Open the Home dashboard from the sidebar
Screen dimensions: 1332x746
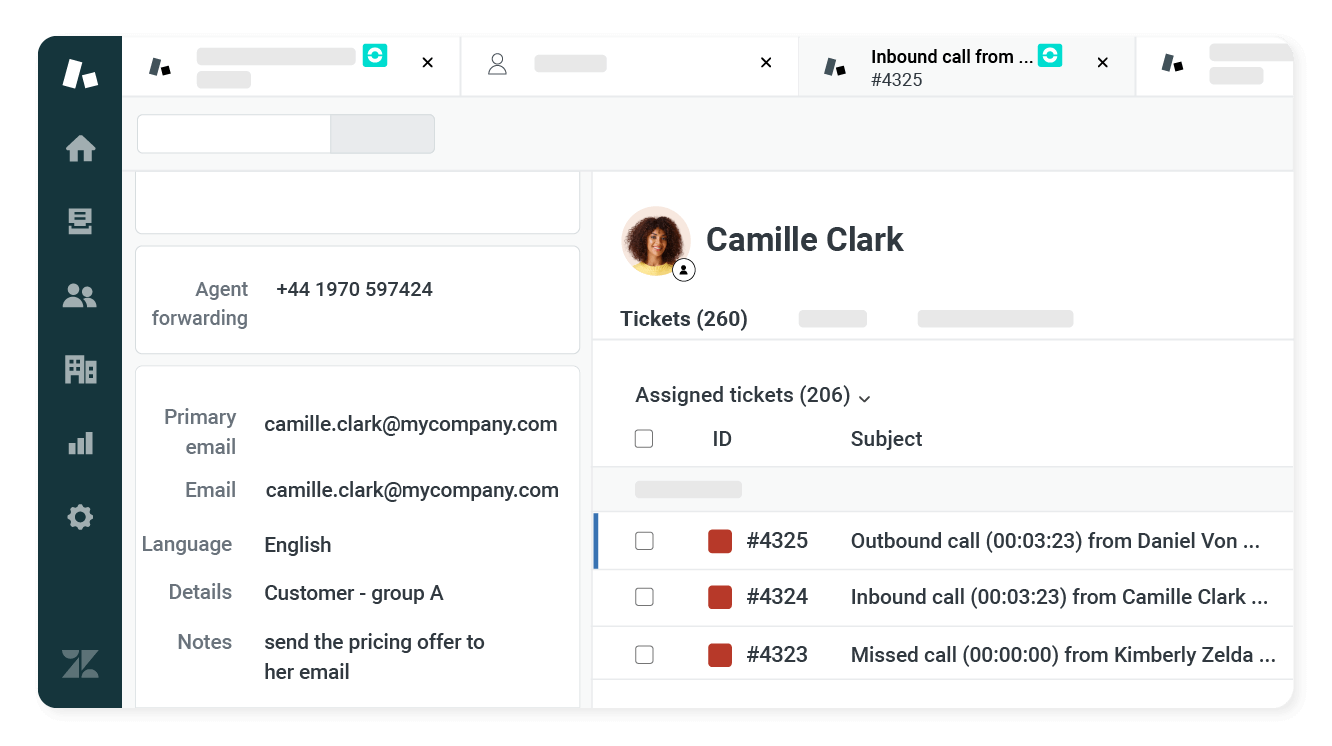[x=79, y=148]
